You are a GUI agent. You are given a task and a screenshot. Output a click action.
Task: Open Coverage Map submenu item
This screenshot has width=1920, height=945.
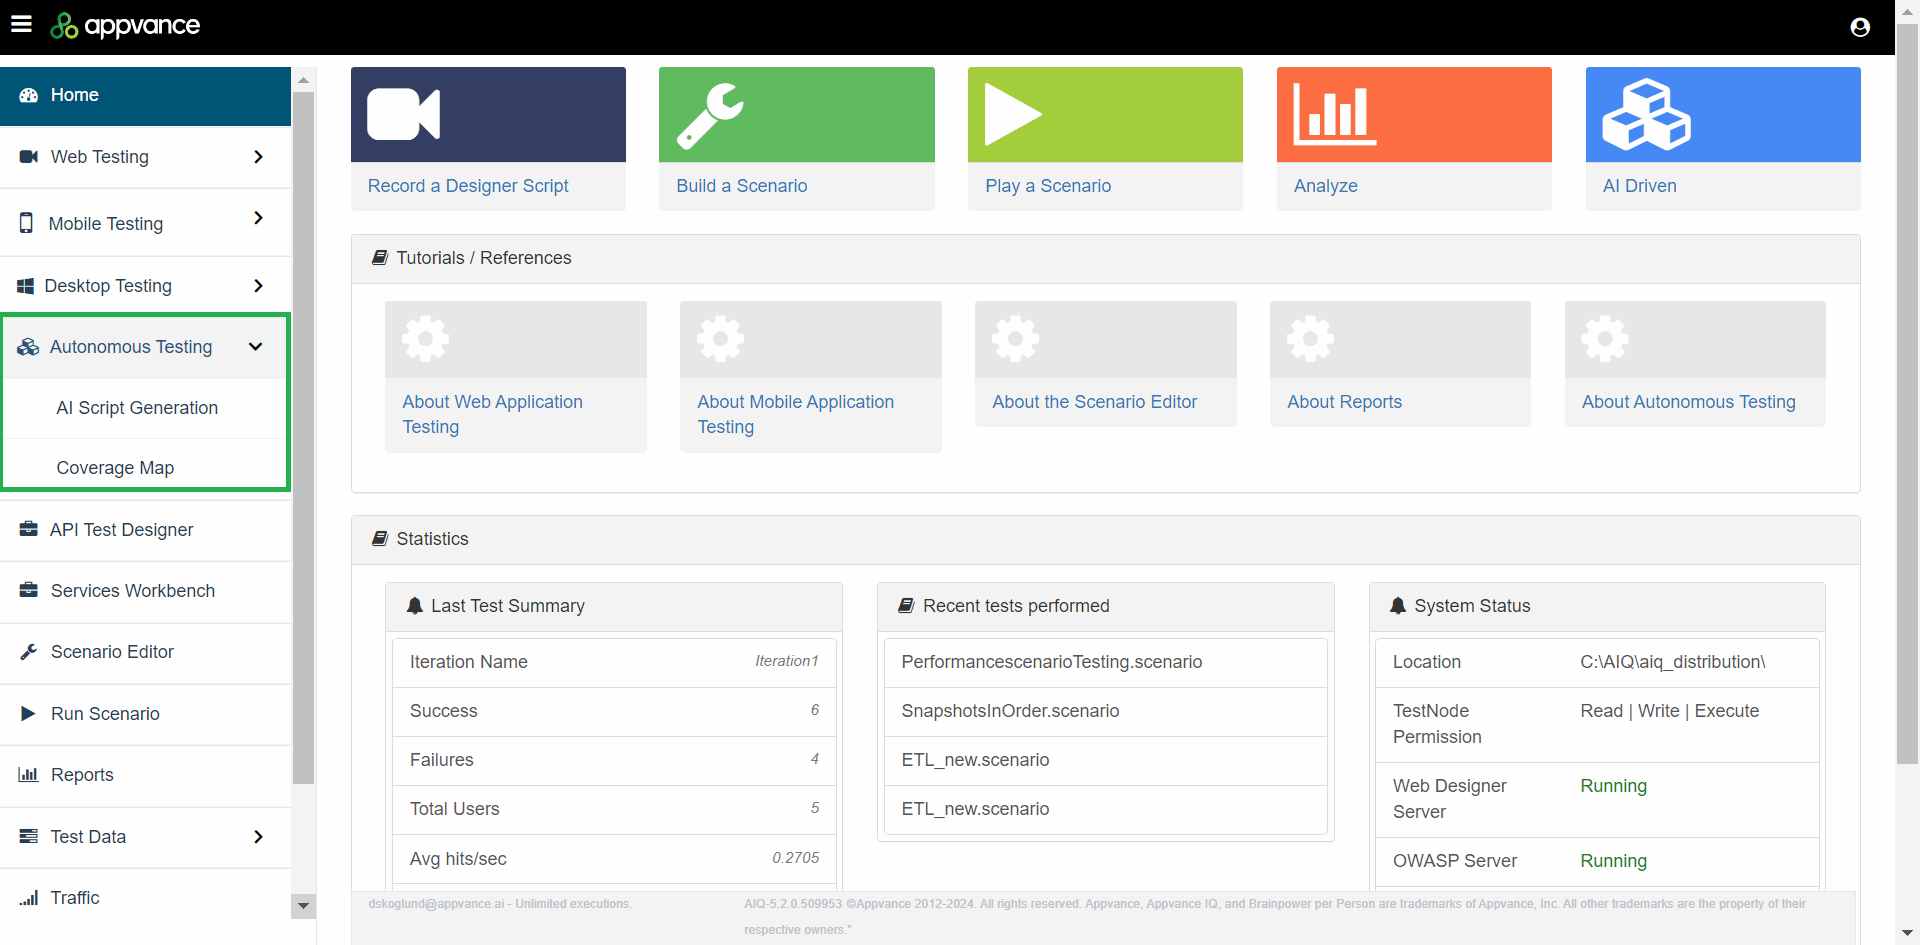tap(115, 468)
